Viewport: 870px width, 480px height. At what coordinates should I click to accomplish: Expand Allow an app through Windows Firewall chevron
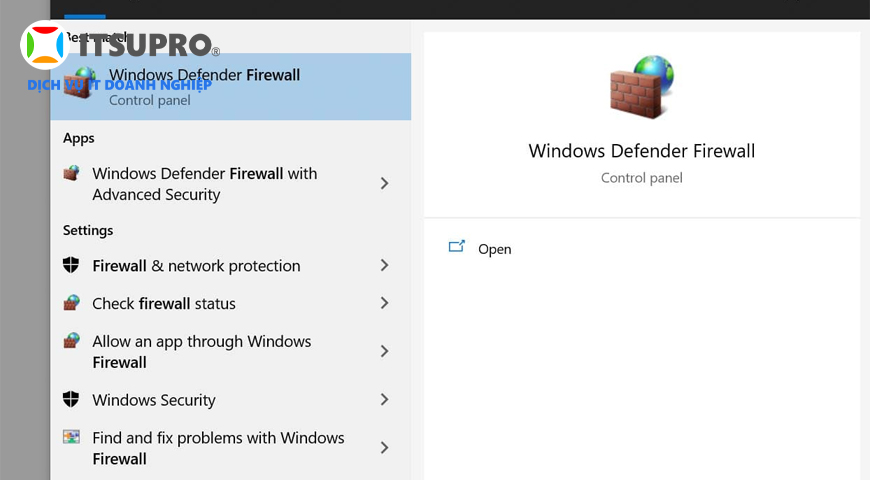pyautogui.click(x=385, y=351)
